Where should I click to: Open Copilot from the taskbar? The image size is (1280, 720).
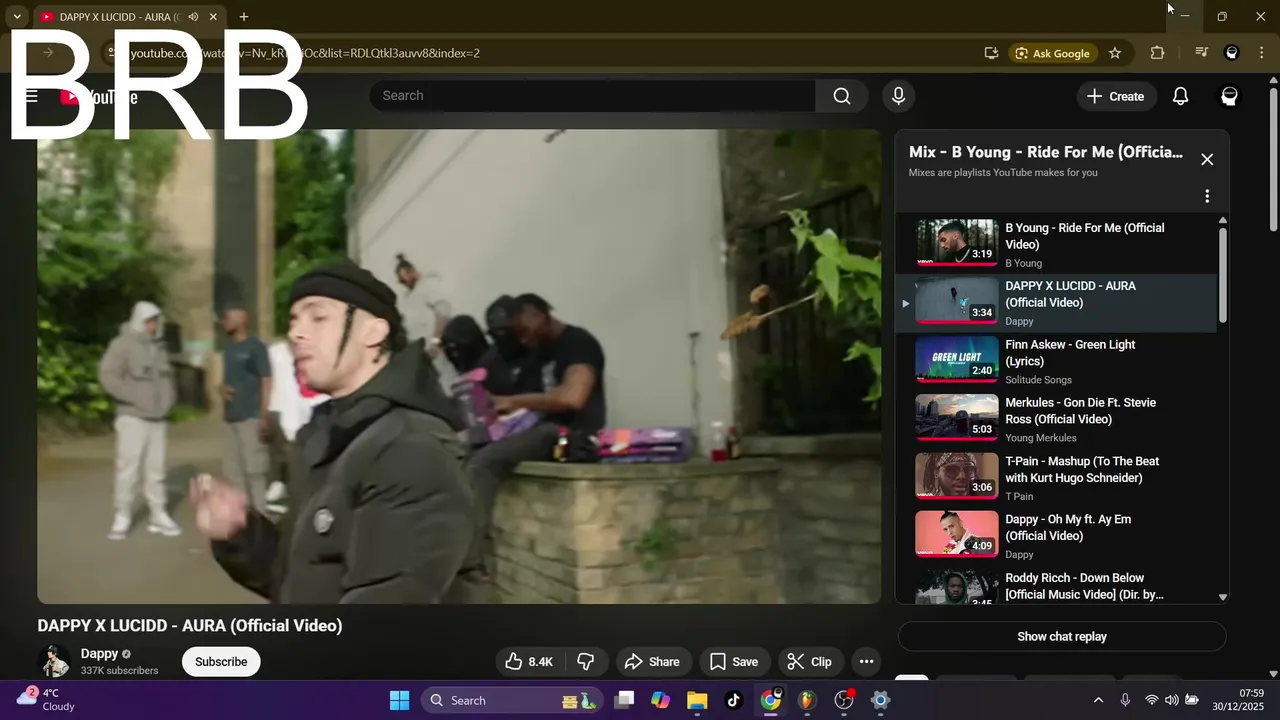(x=660, y=700)
